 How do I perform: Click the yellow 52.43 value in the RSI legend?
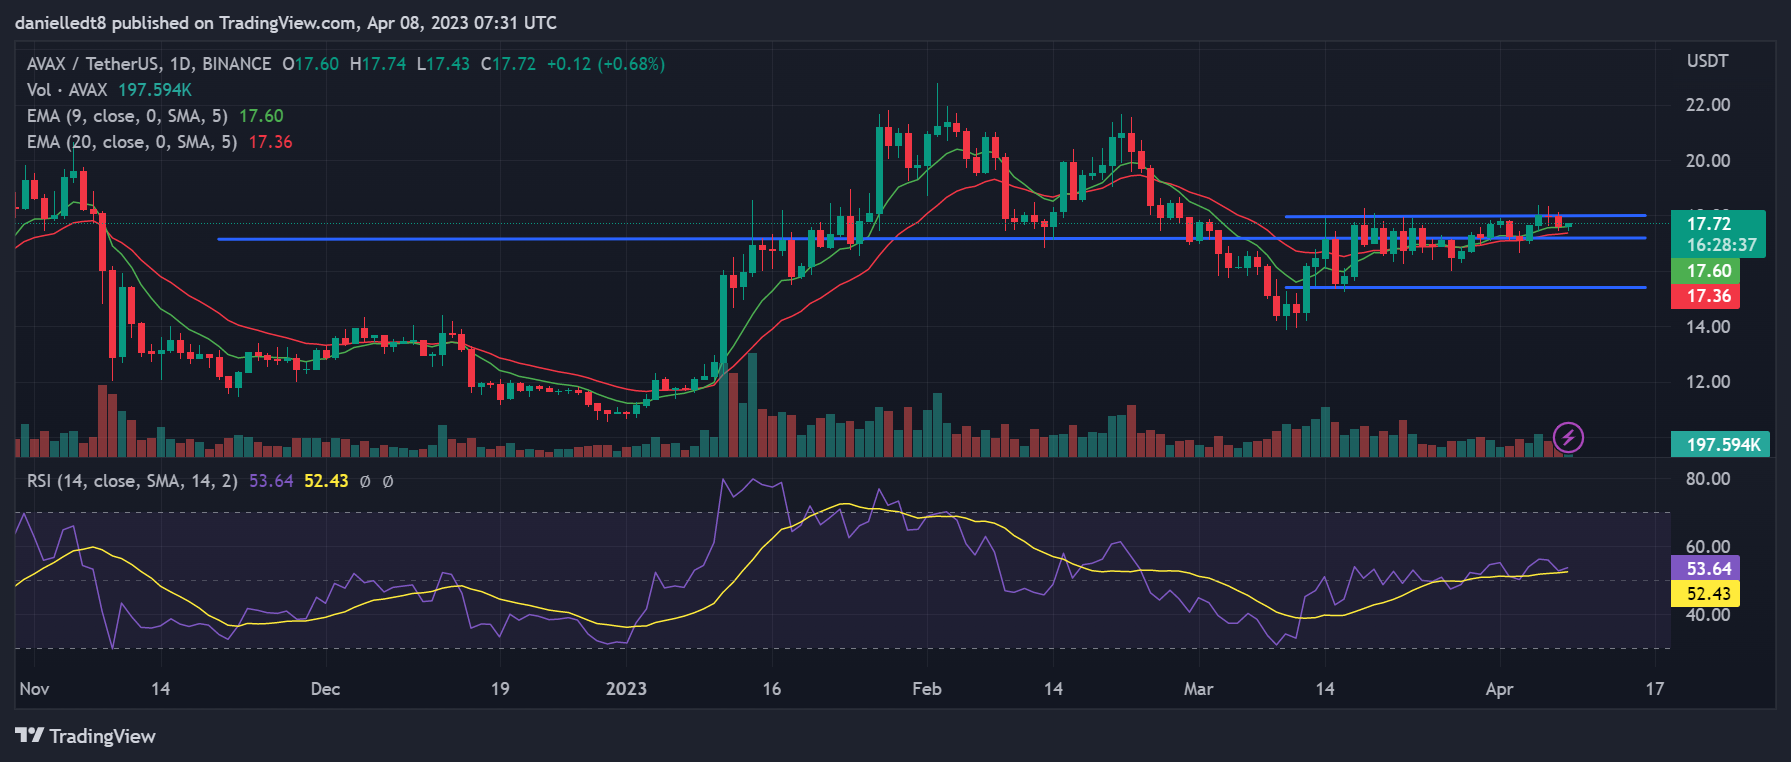point(326,481)
